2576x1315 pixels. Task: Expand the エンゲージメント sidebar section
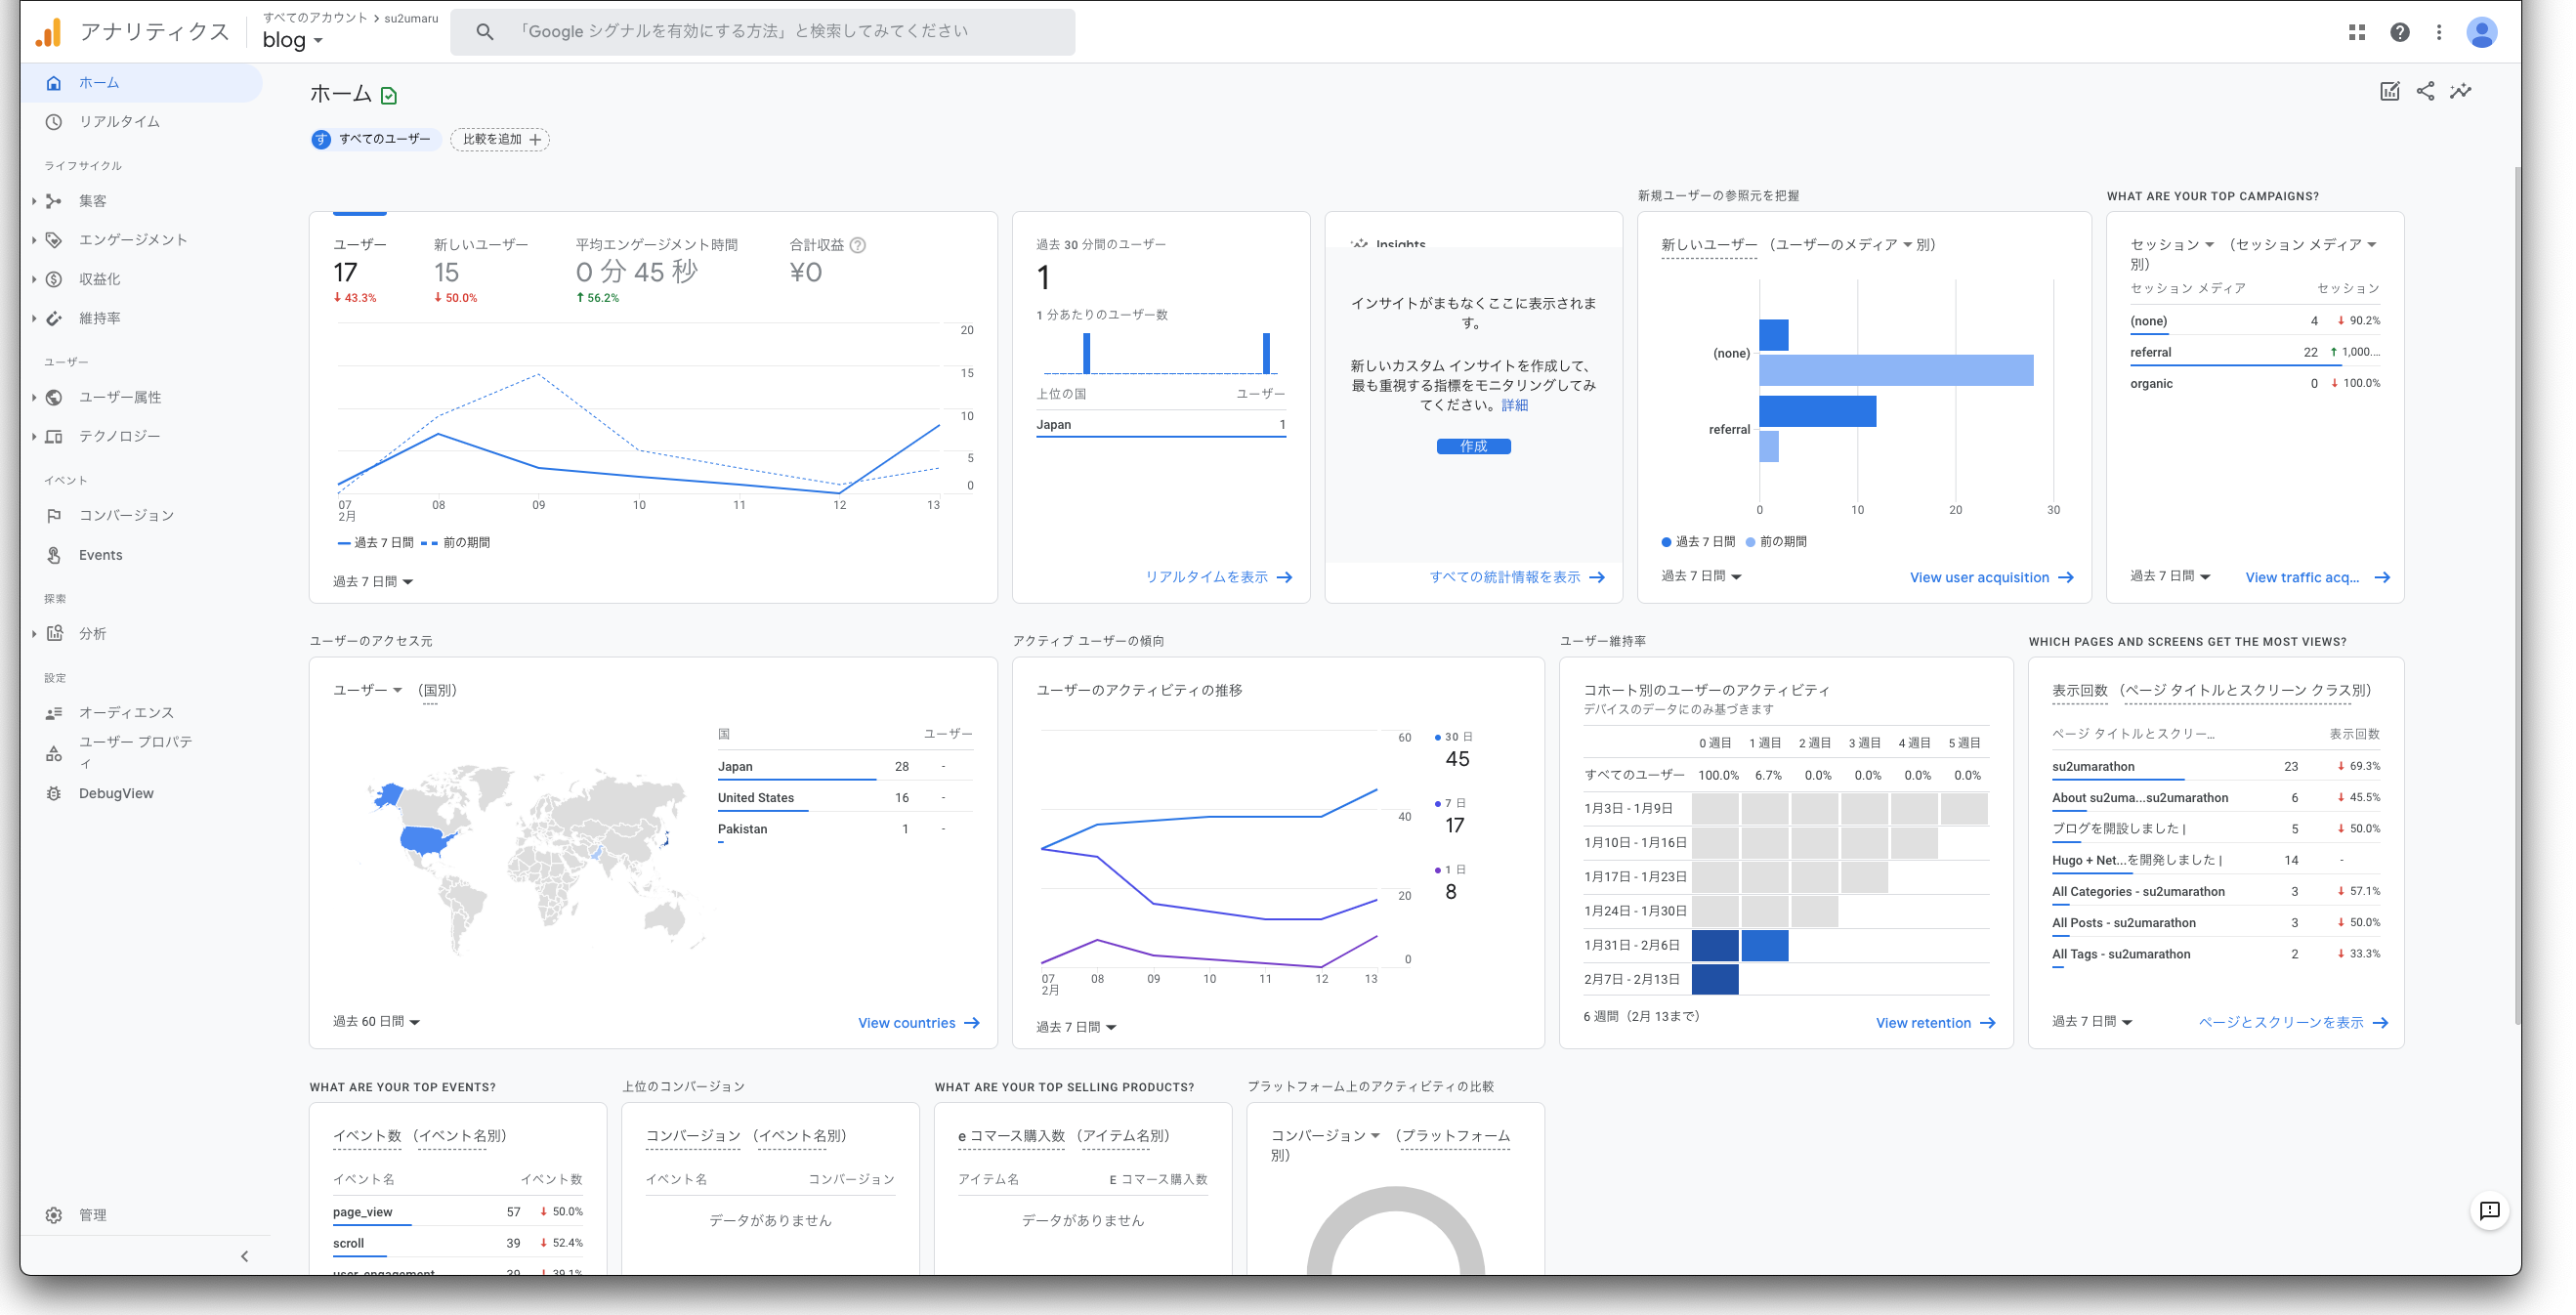[133, 240]
